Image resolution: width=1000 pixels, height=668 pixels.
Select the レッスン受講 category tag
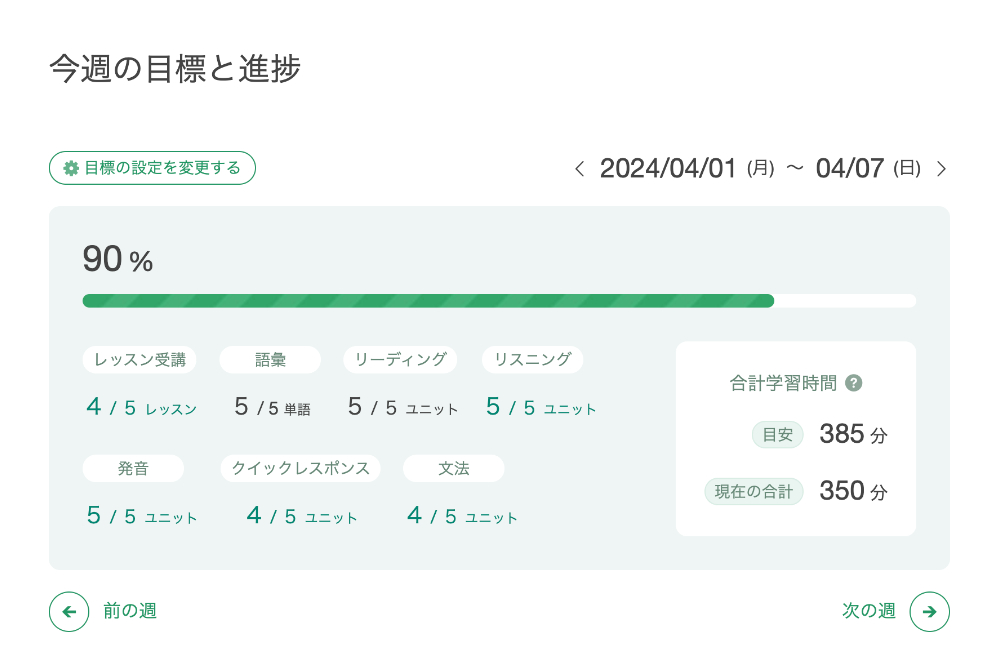click(139, 360)
